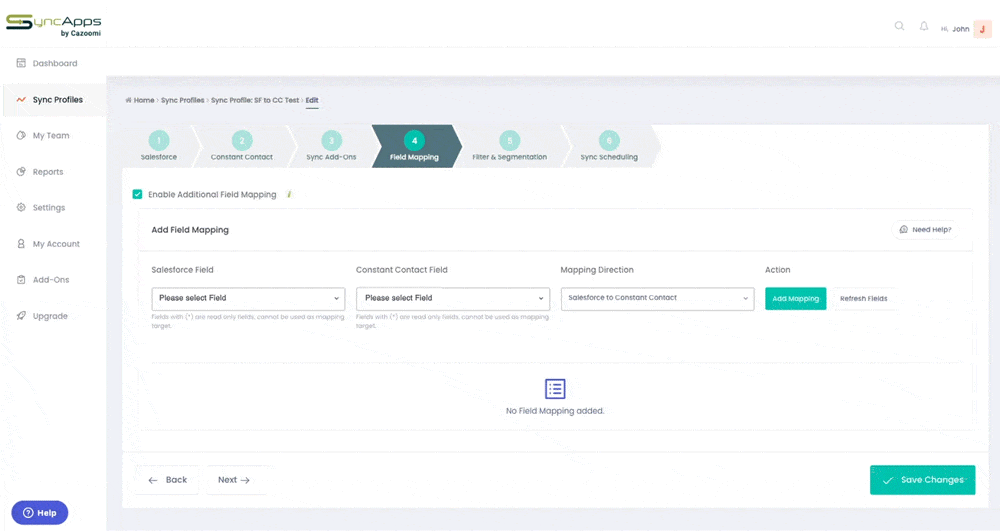Open the Mapping Direction dropdown

(x=658, y=298)
